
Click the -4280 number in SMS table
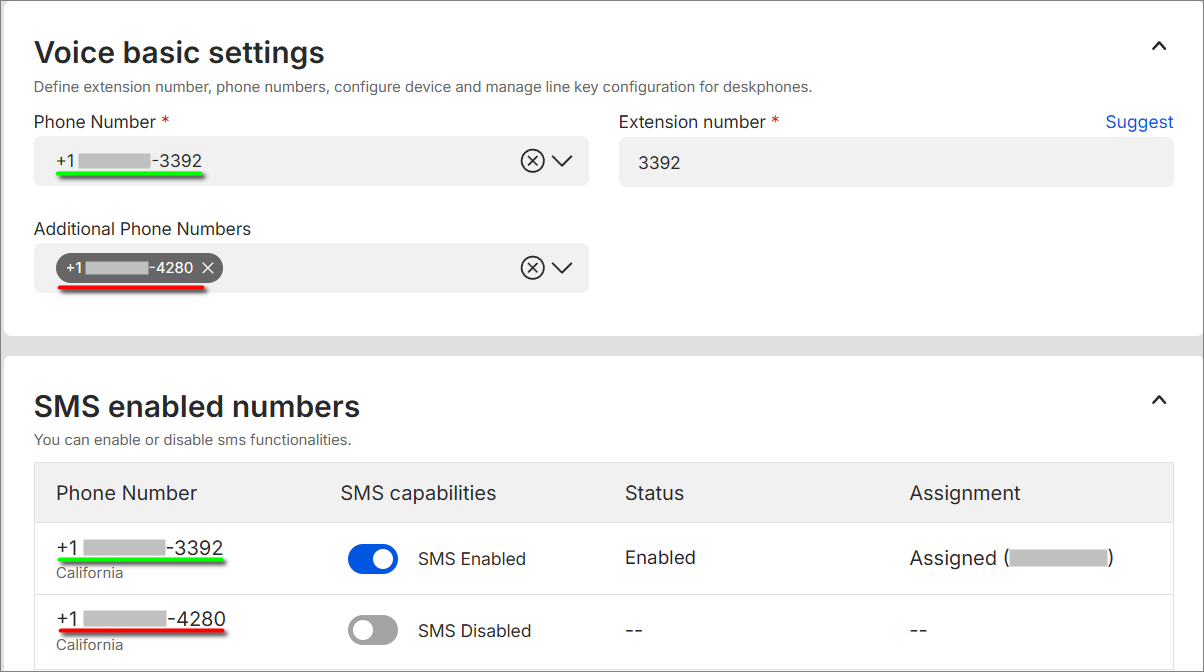[x=140, y=619]
